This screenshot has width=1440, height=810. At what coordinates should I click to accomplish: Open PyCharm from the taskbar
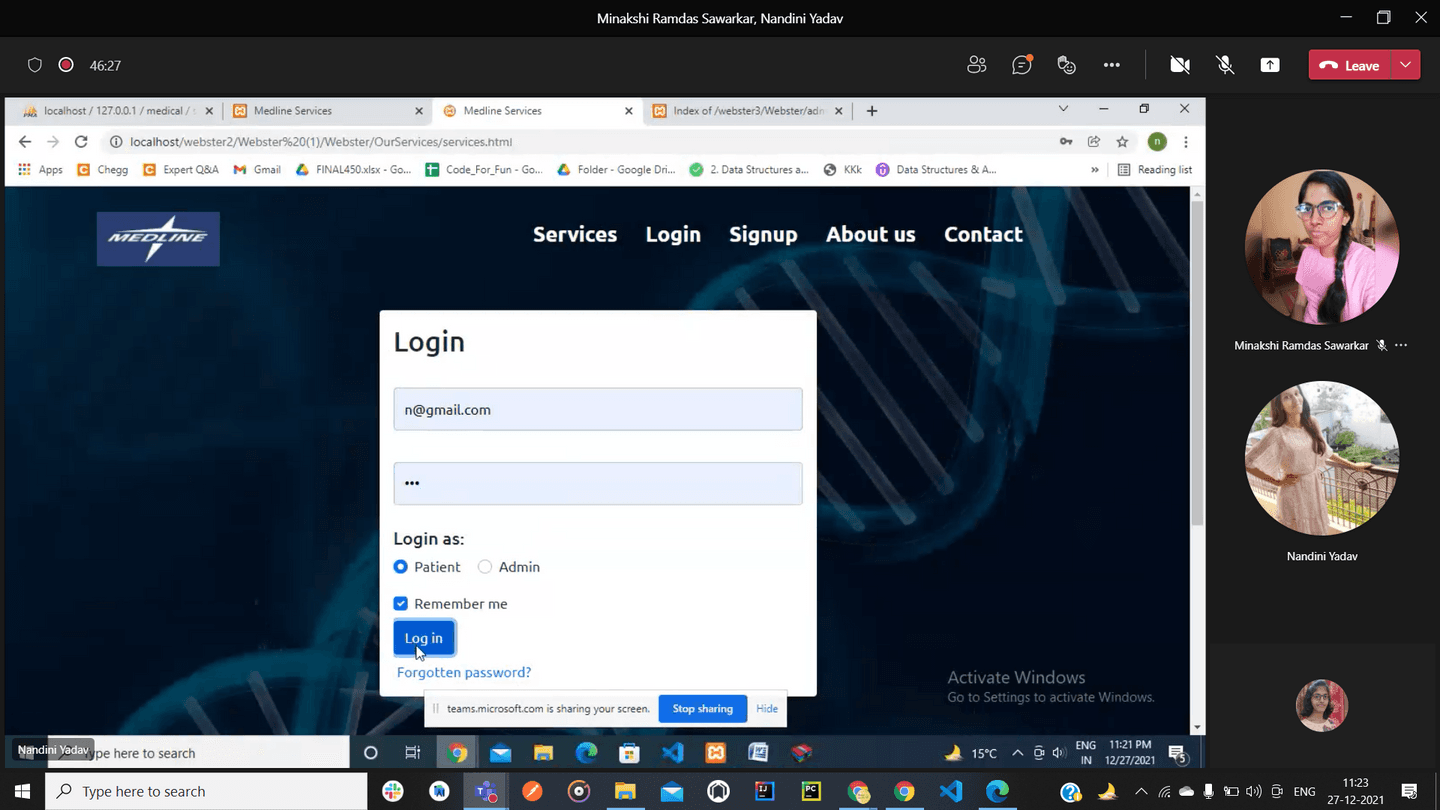pyautogui.click(x=811, y=792)
